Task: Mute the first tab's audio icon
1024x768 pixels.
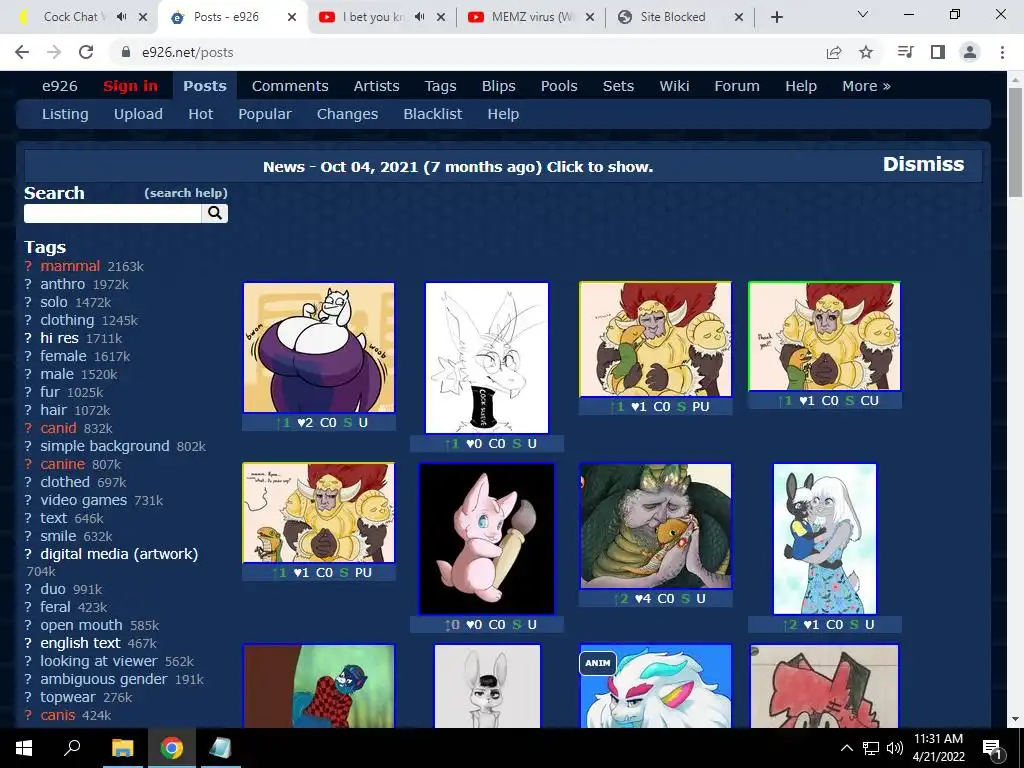Action: [x=121, y=17]
